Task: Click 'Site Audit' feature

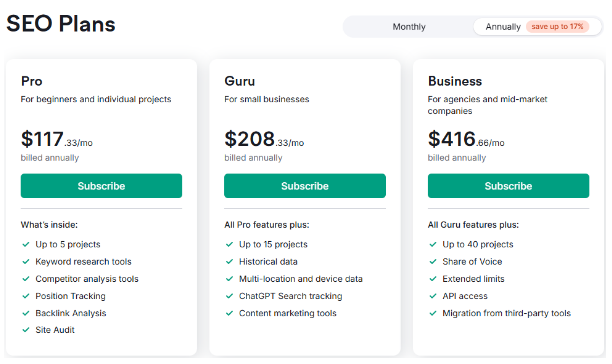Action: pos(55,330)
